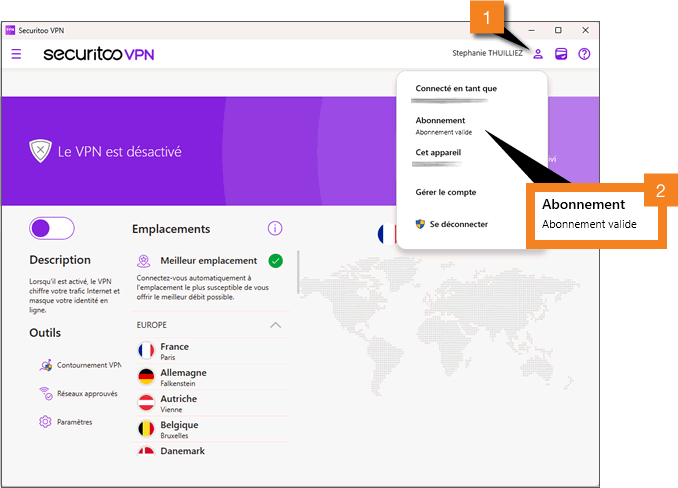Select France Paris location
The height and width of the screenshot is (488, 678).
point(211,351)
